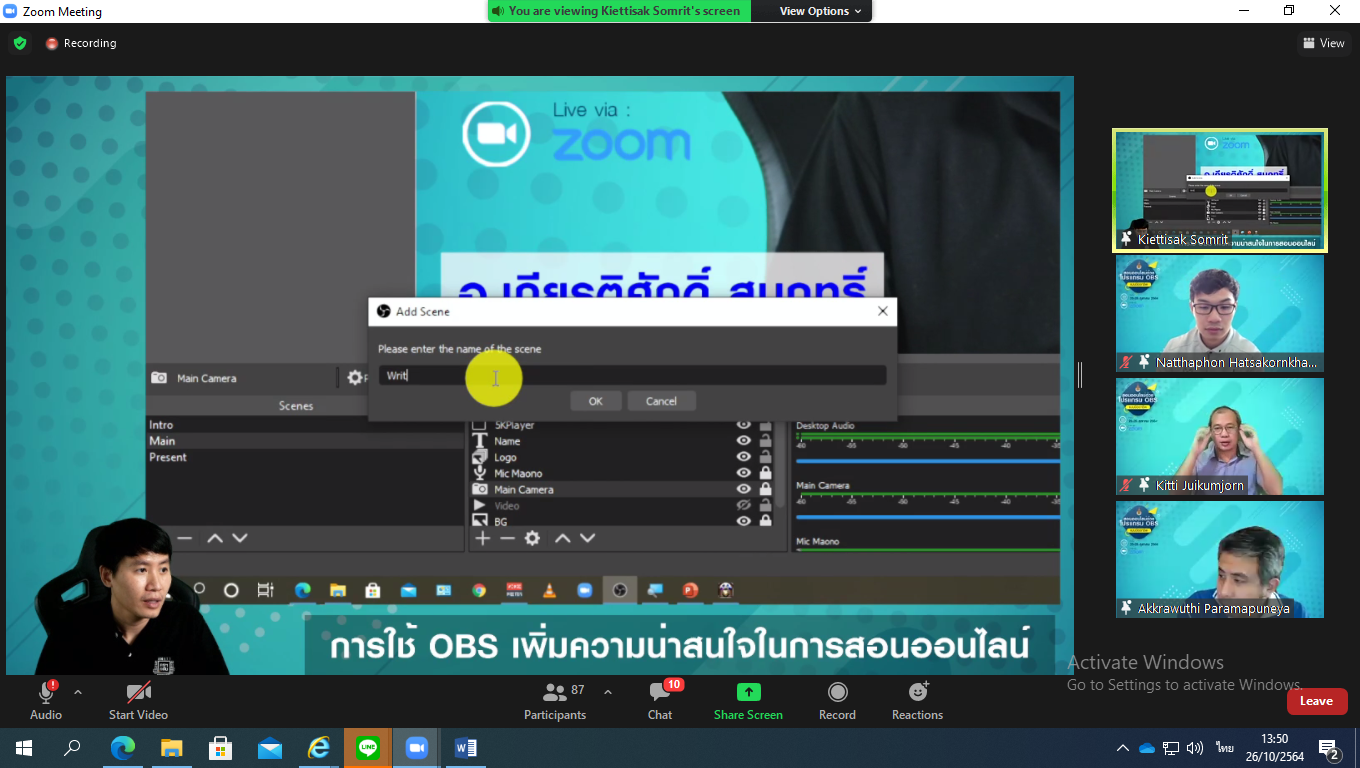The height and width of the screenshot is (768, 1360).
Task: Click the Windows Start button
Action: [x=24, y=748]
